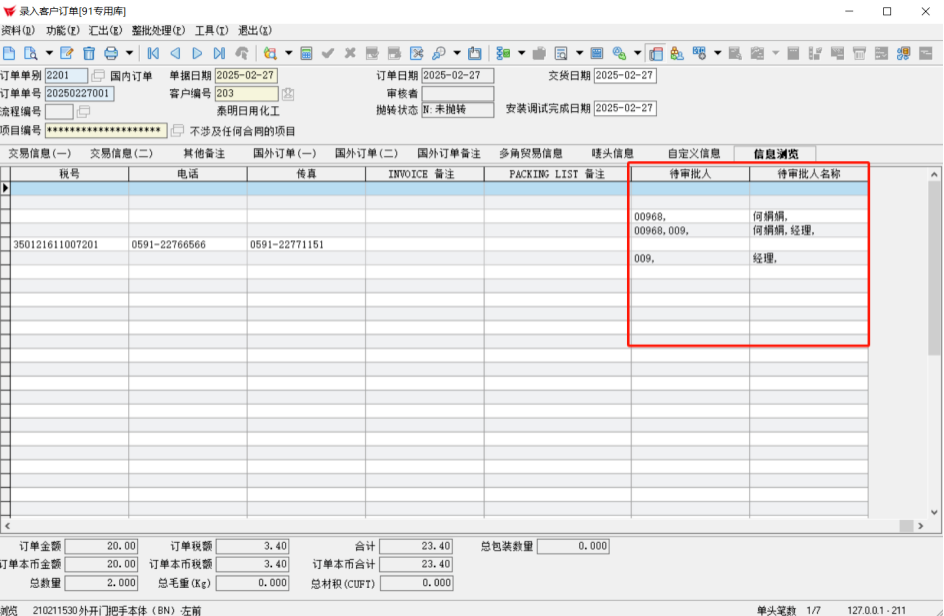Viewport: 944px width, 616px height.
Task: Go to the first record
Action: (154, 53)
